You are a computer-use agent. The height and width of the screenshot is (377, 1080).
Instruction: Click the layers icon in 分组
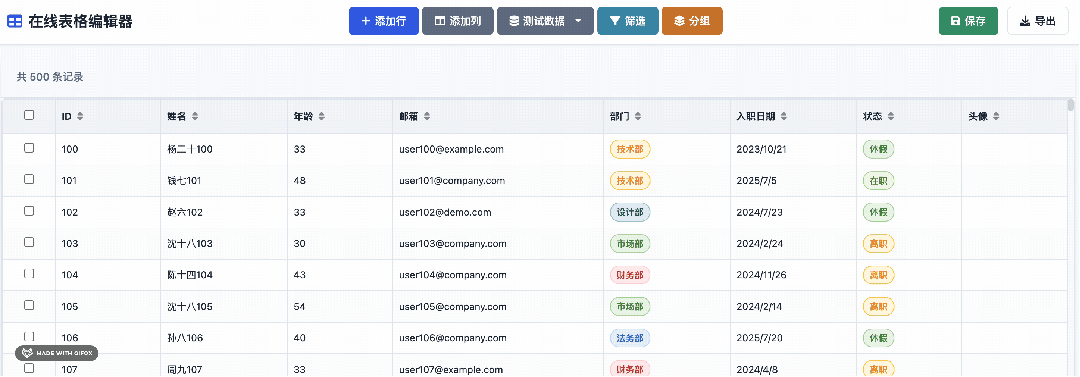[x=679, y=21]
